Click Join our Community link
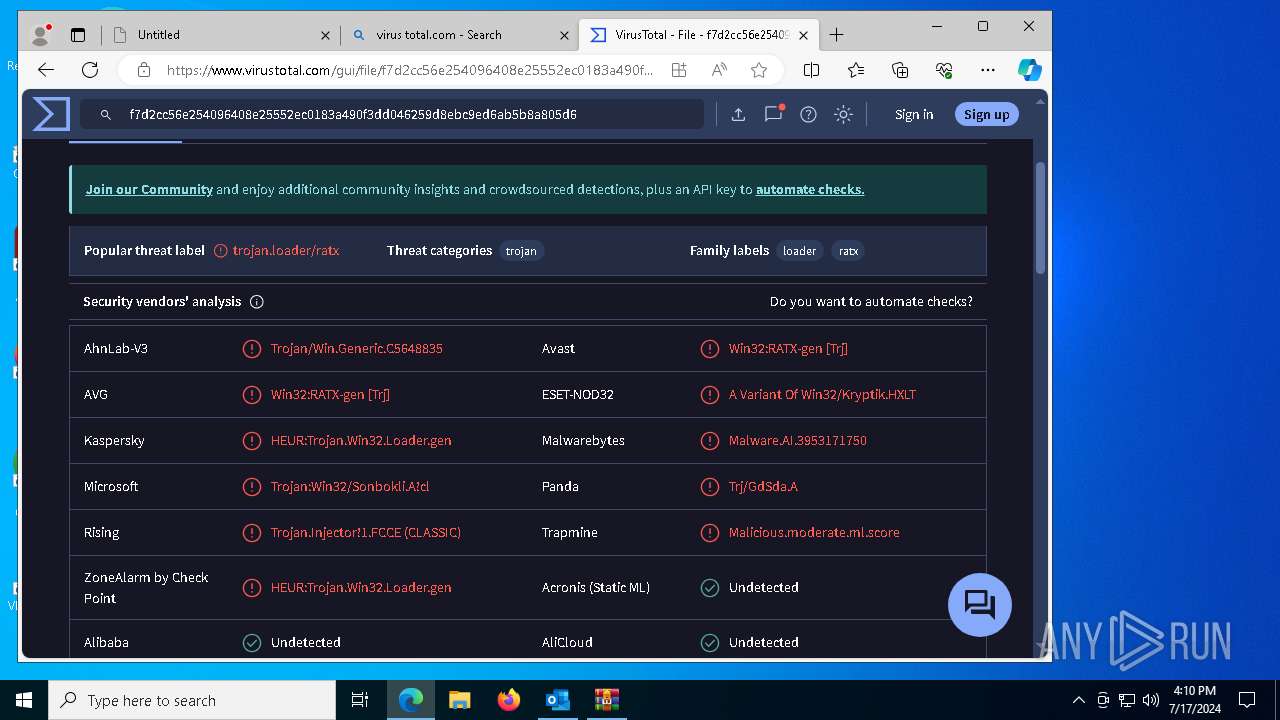 149,189
